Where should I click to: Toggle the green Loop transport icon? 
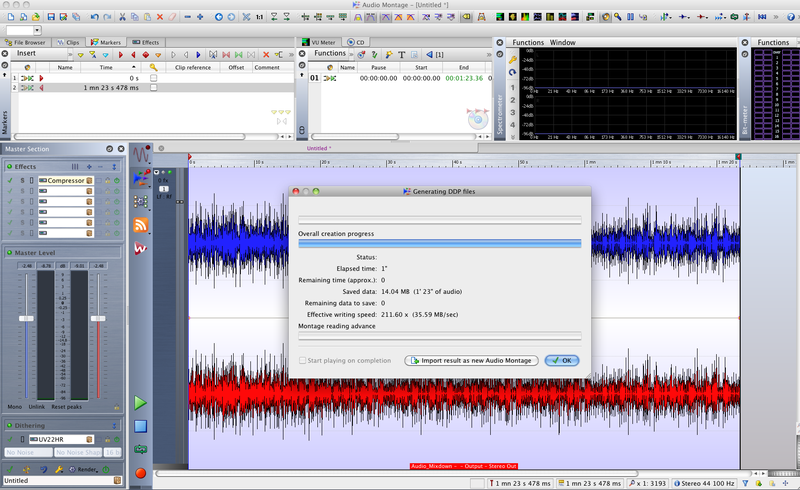141,449
